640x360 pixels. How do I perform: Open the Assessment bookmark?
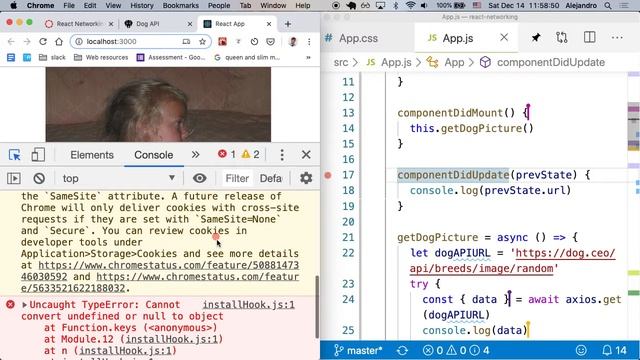coord(171,57)
